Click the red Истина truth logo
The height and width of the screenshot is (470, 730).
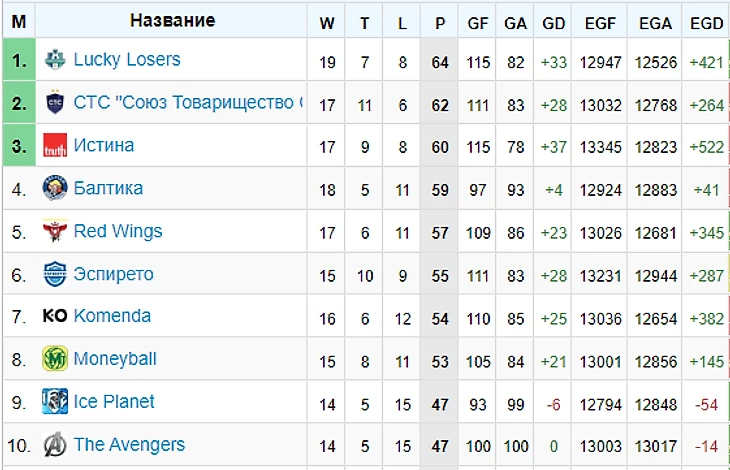point(55,145)
